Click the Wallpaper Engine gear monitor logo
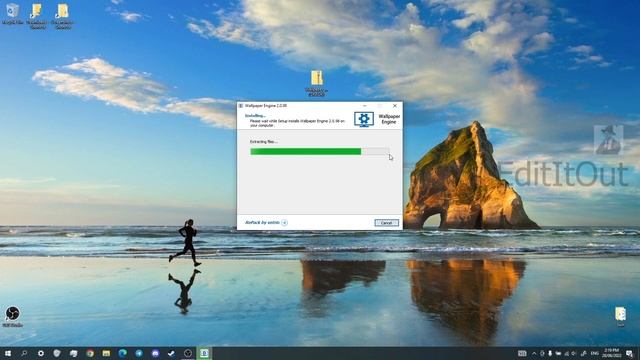 point(364,119)
